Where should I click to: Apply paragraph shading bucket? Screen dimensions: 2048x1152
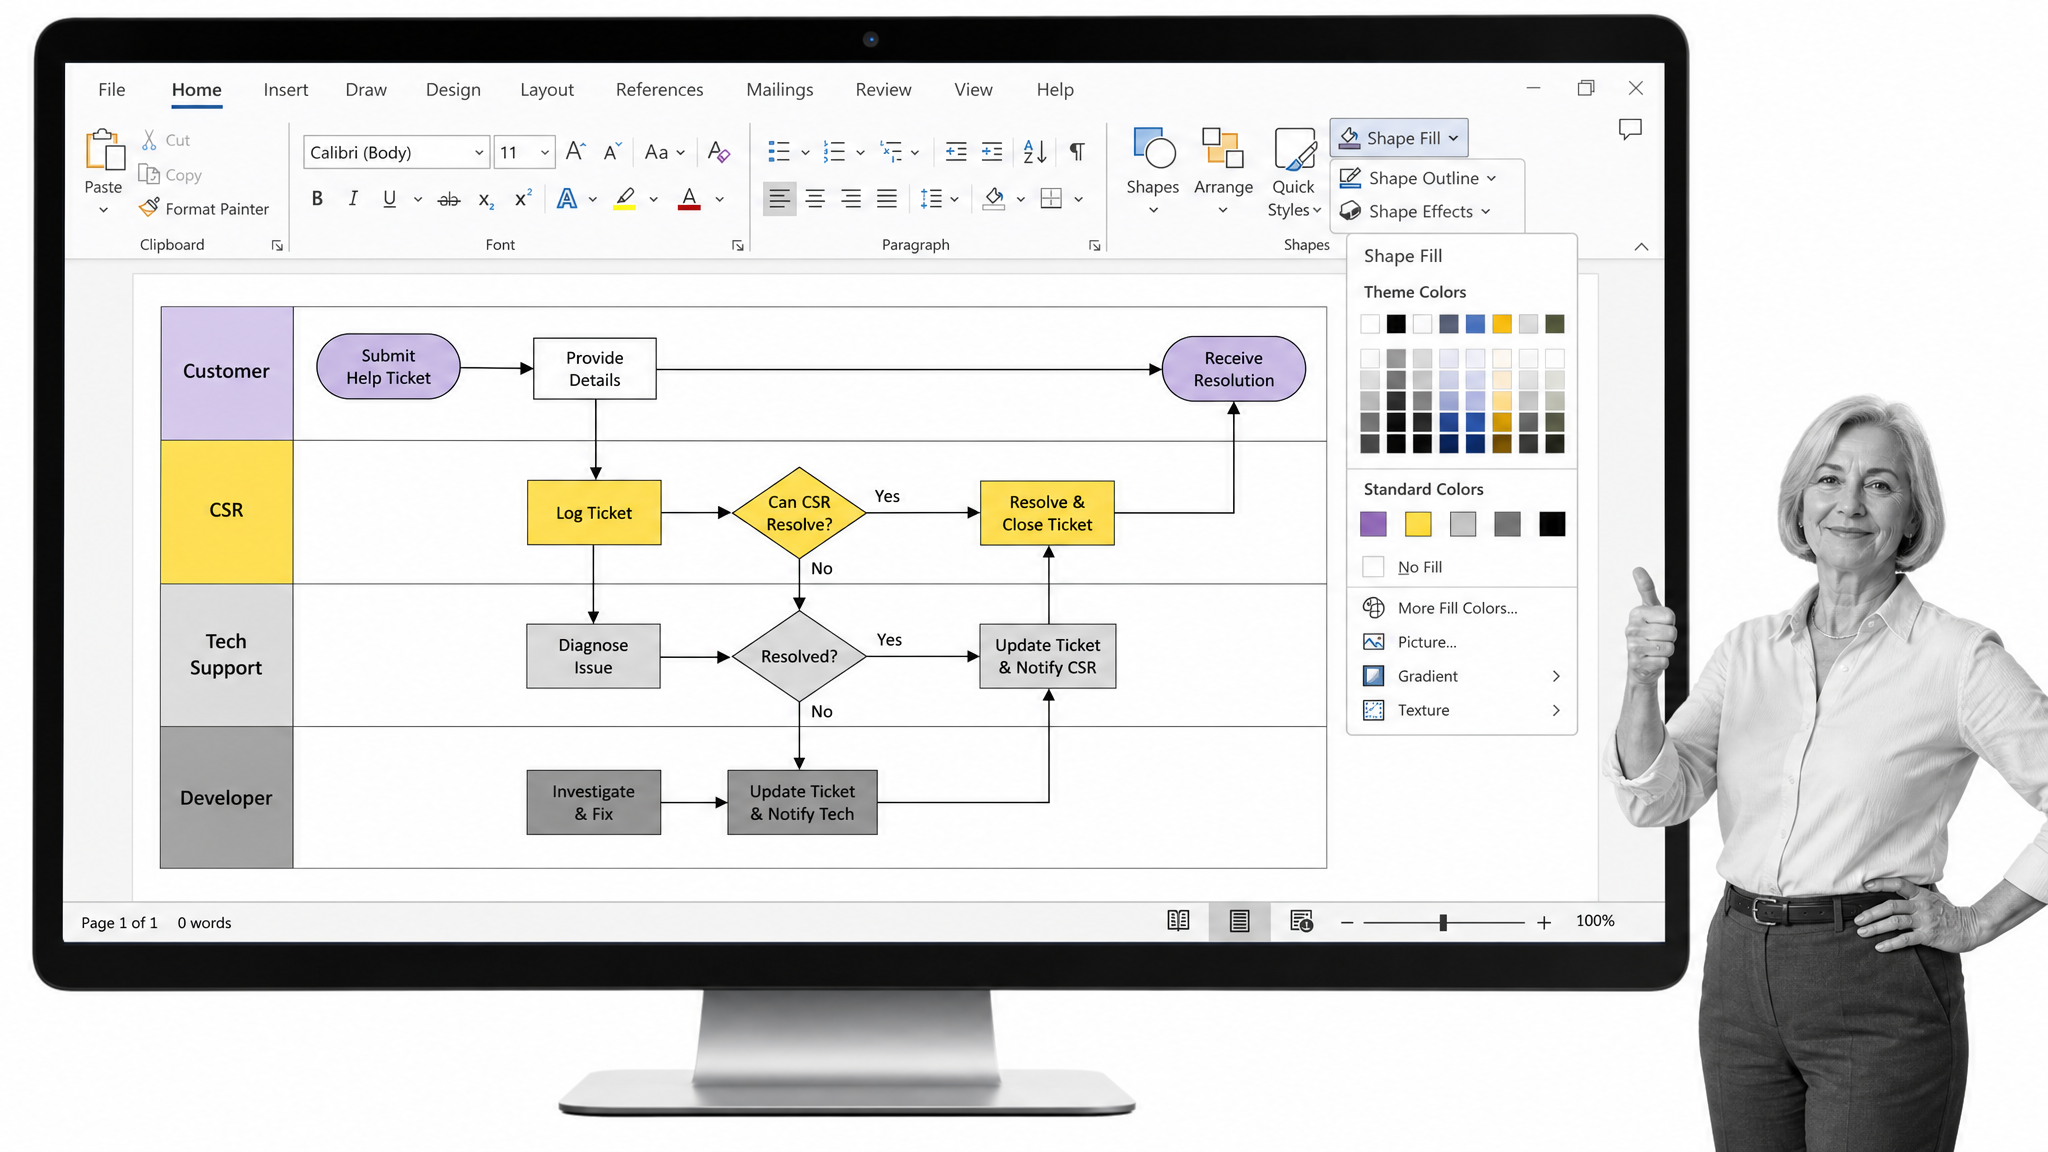tap(994, 199)
